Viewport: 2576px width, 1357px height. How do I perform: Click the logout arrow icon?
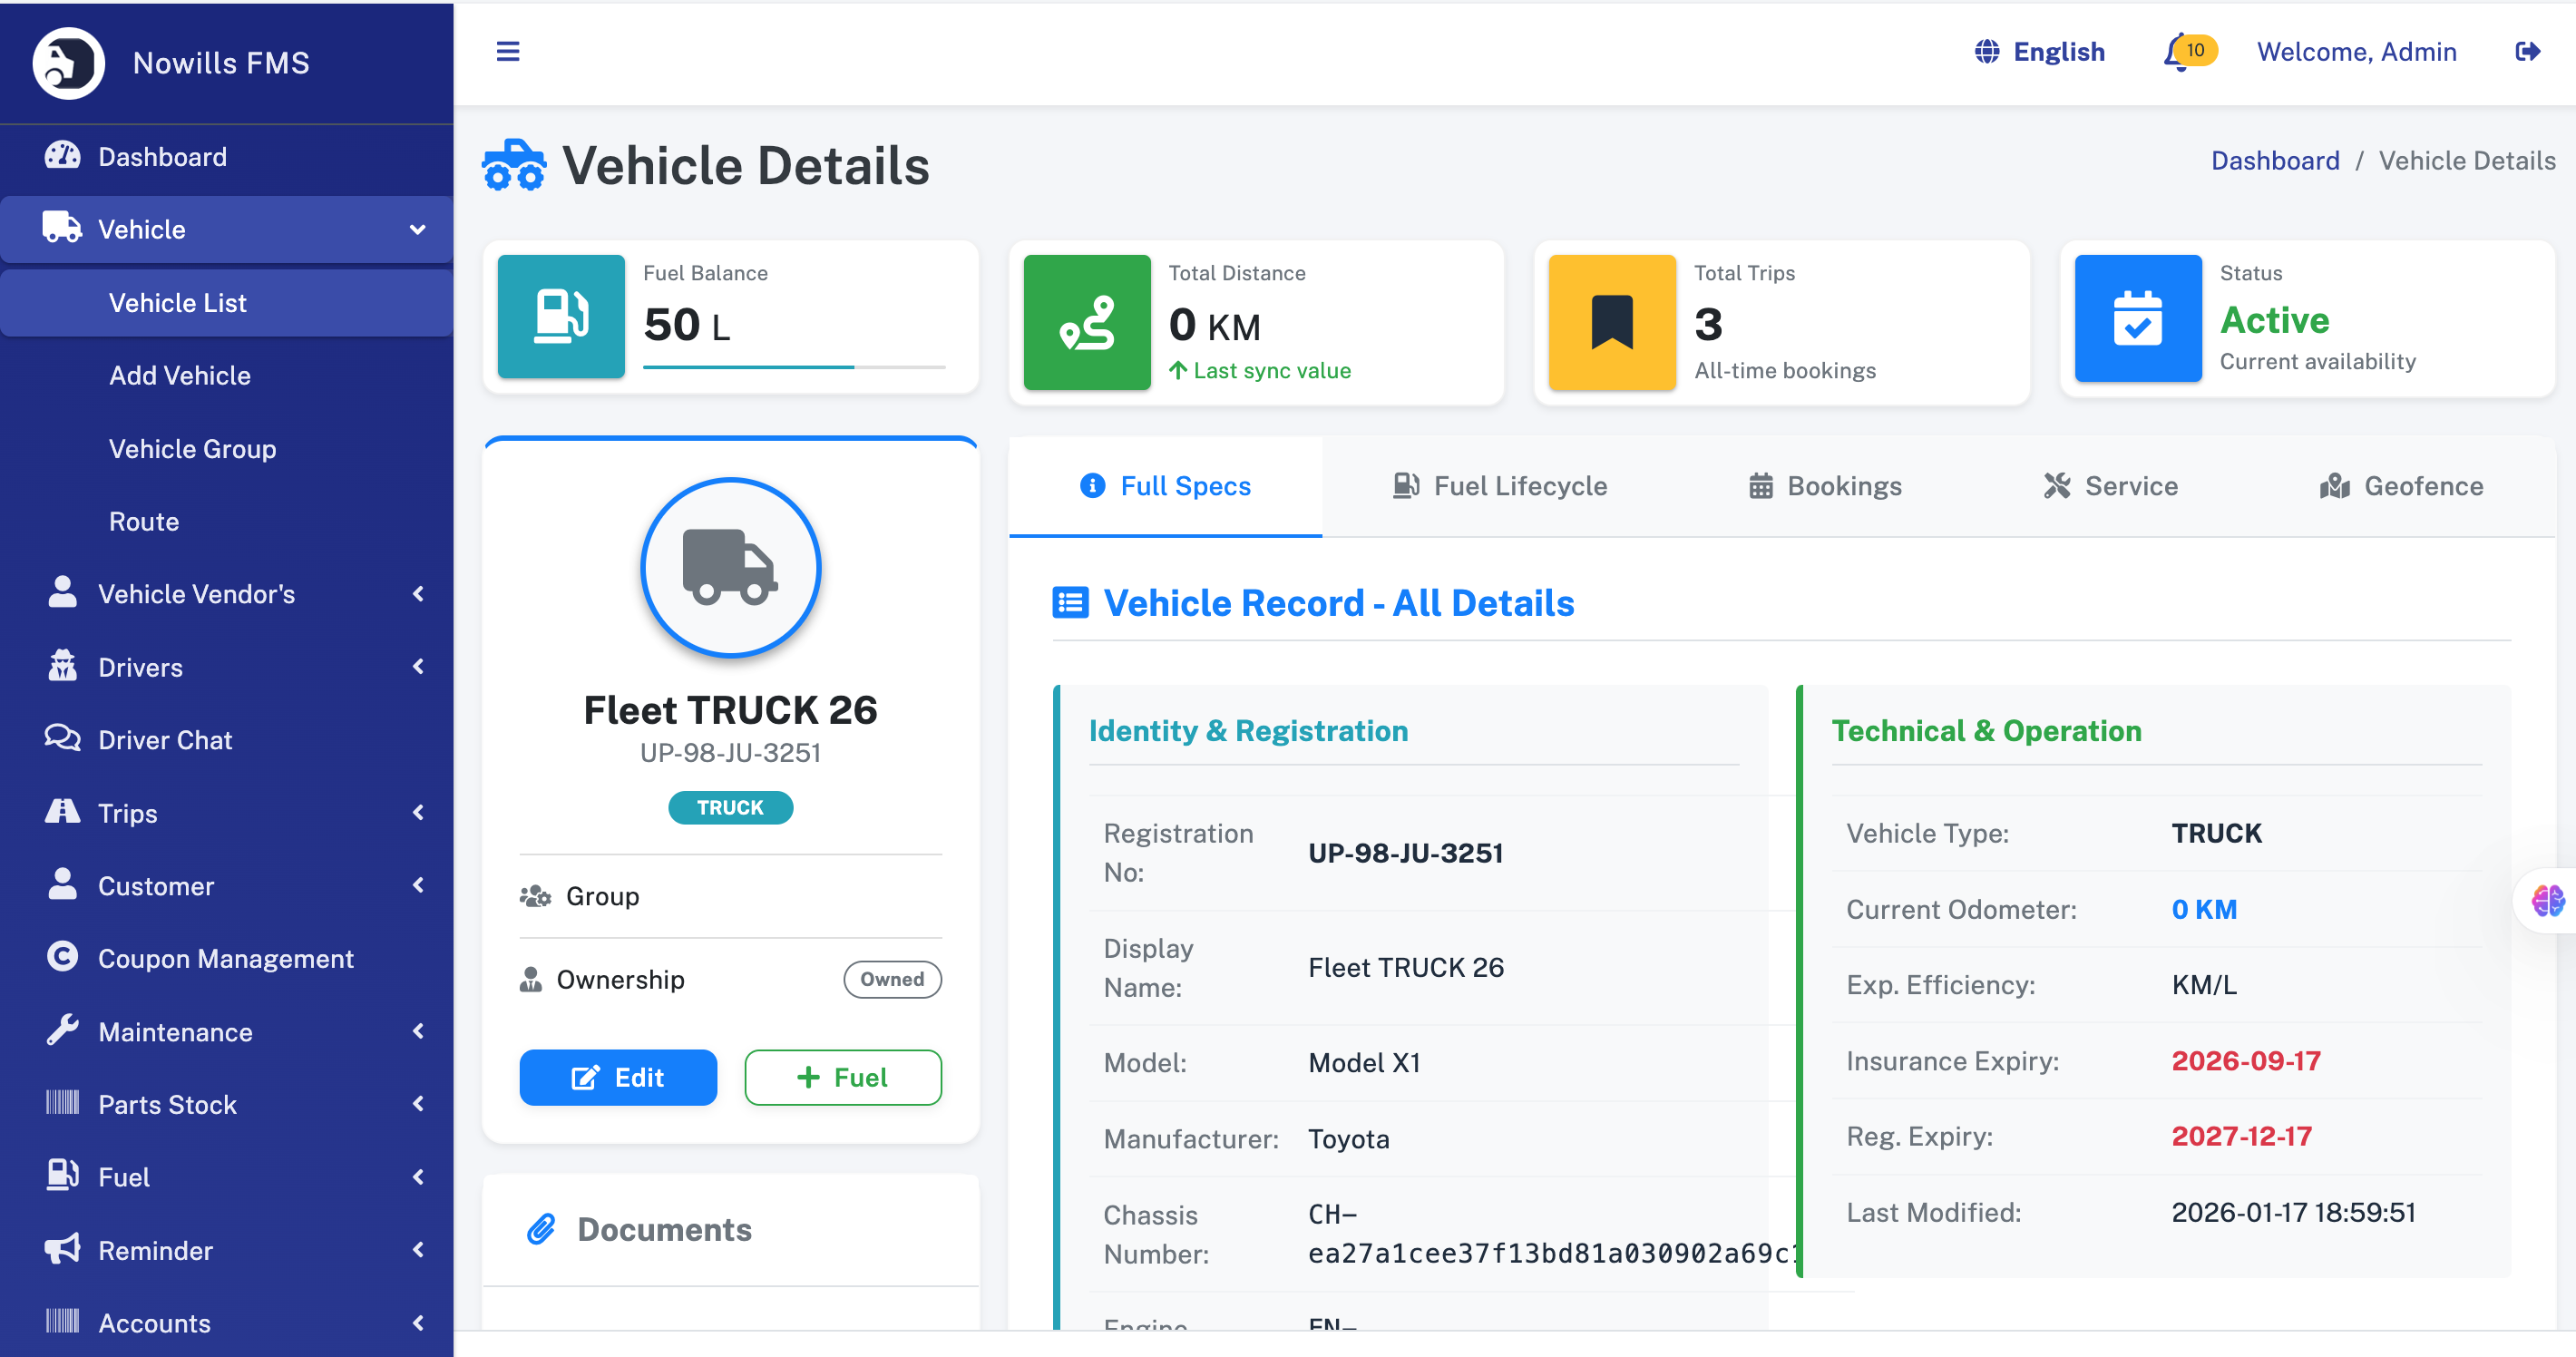click(x=2527, y=51)
